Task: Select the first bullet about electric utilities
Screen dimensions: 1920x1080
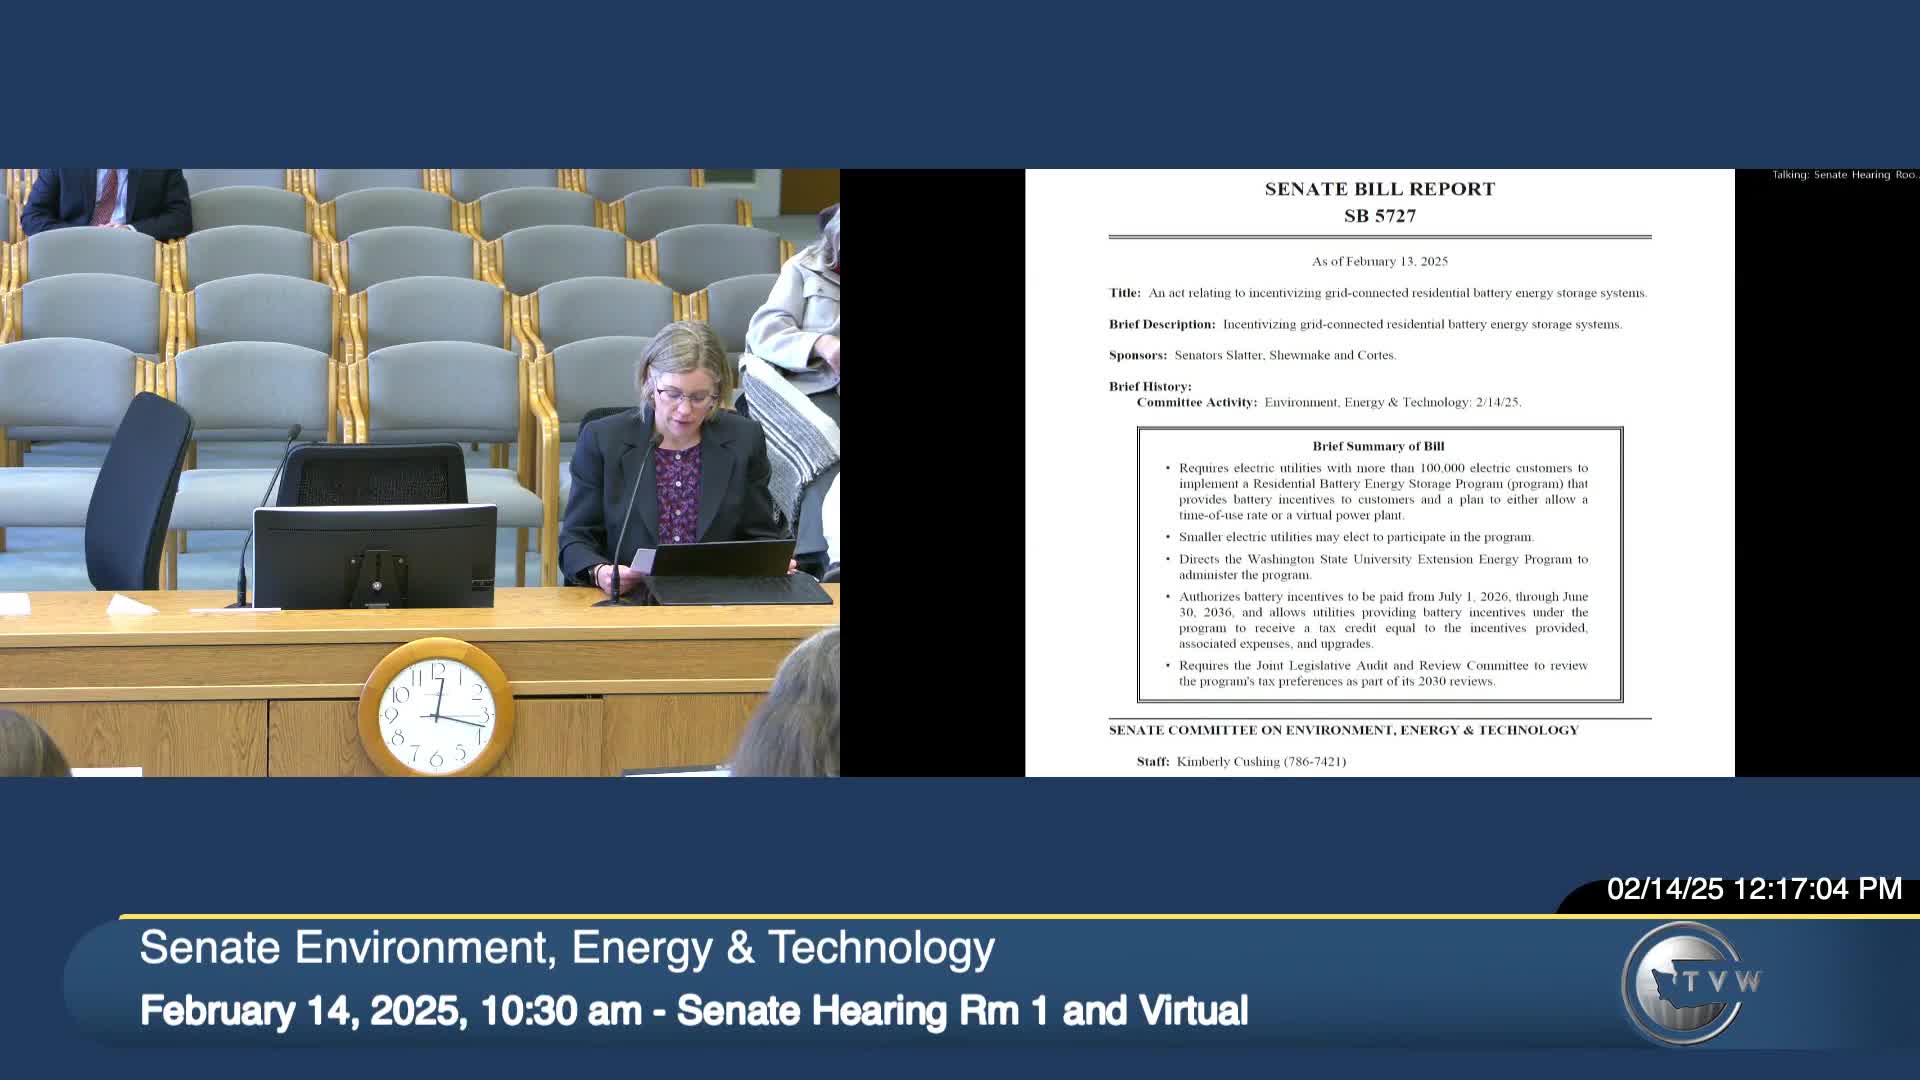Action: point(1380,491)
